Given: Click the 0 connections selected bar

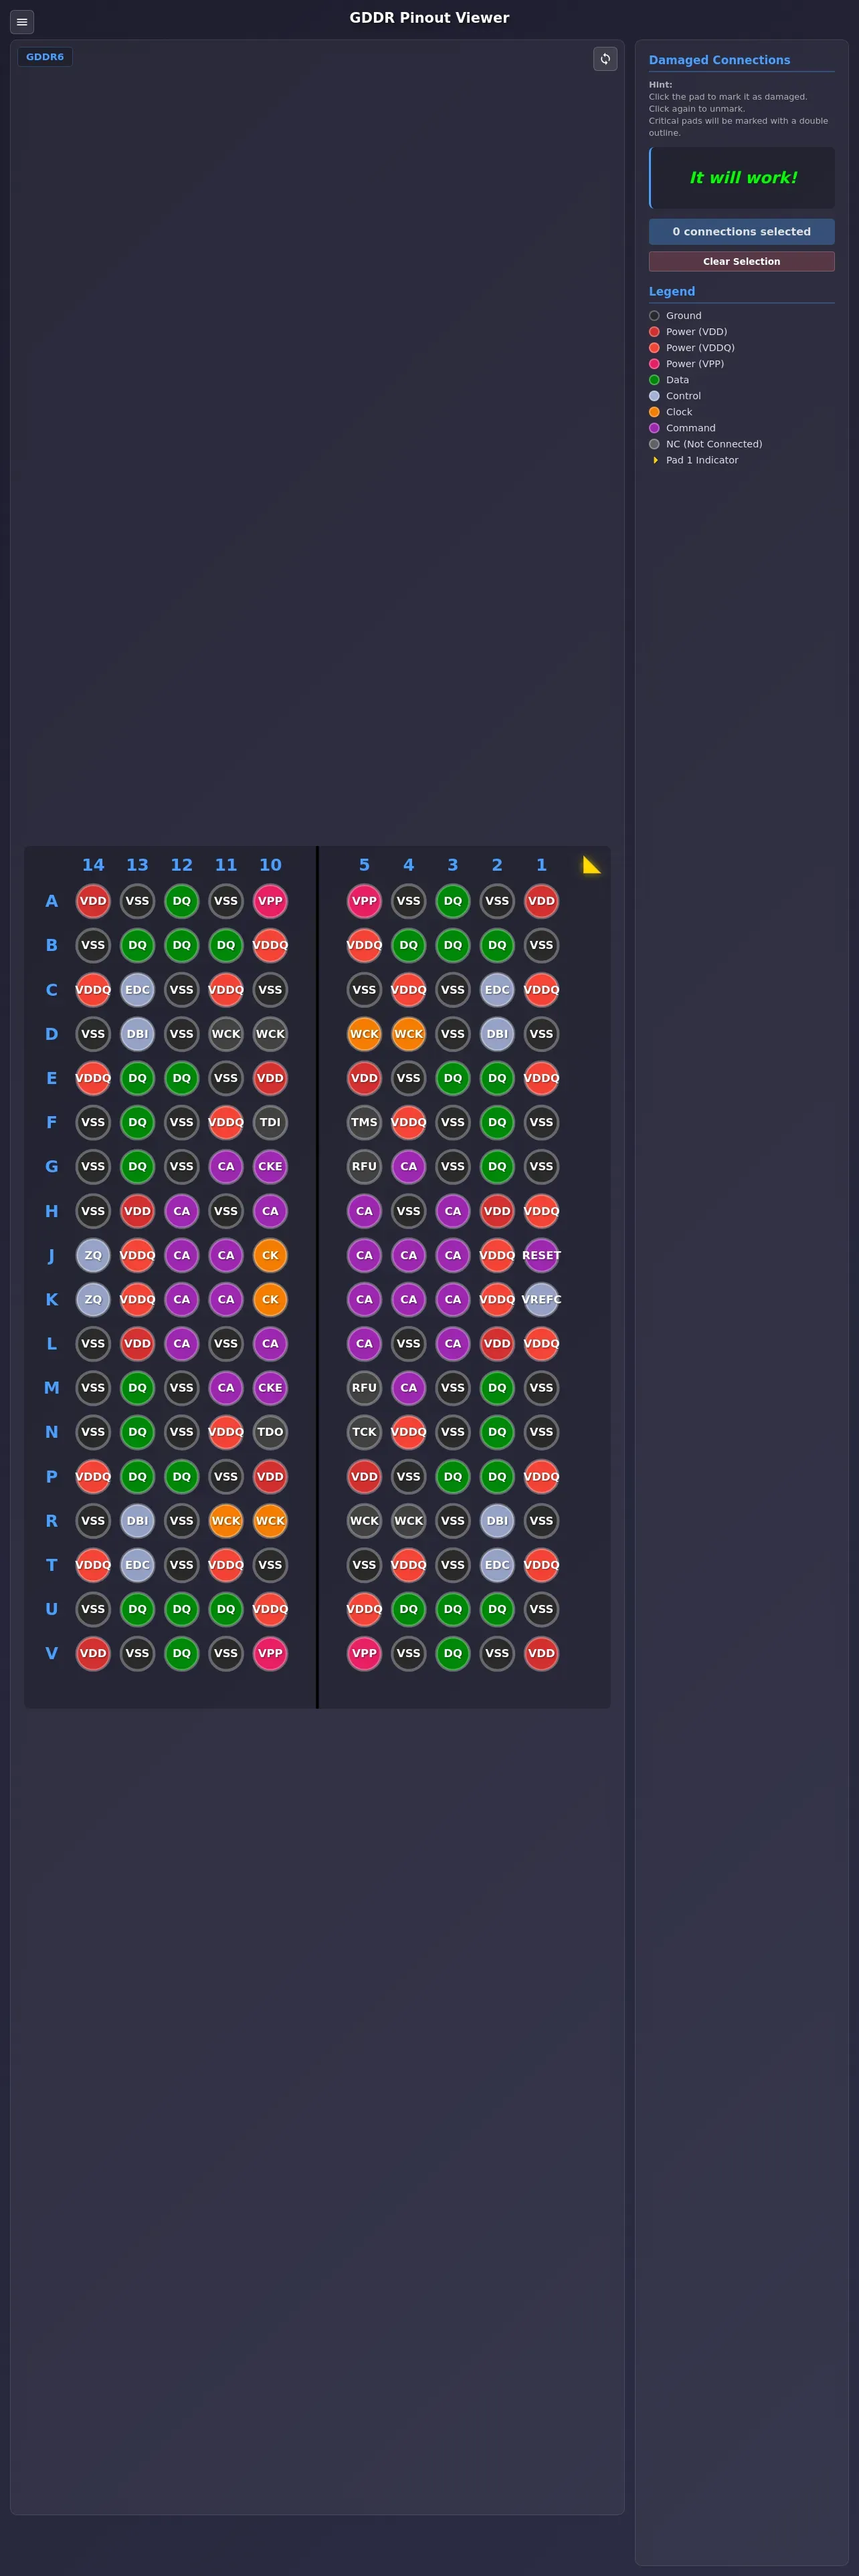Looking at the screenshot, I should coord(741,231).
